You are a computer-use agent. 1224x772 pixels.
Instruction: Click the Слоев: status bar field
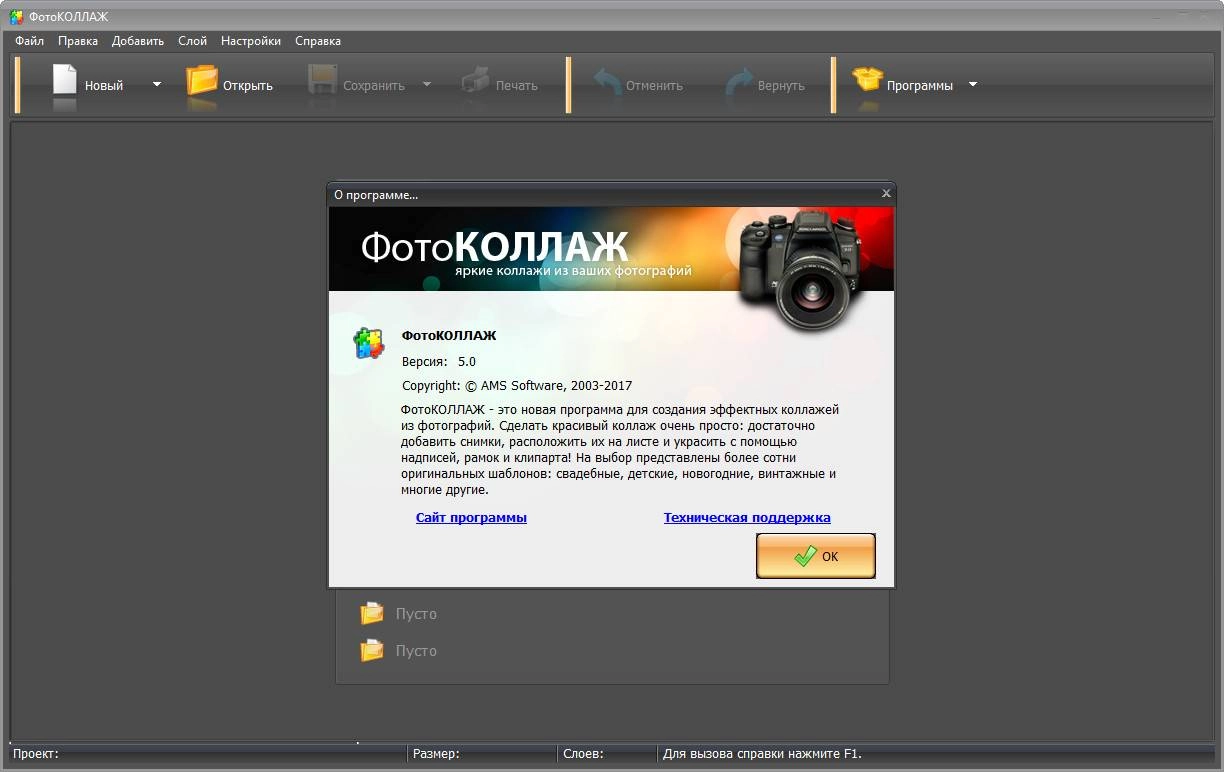pos(607,753)
